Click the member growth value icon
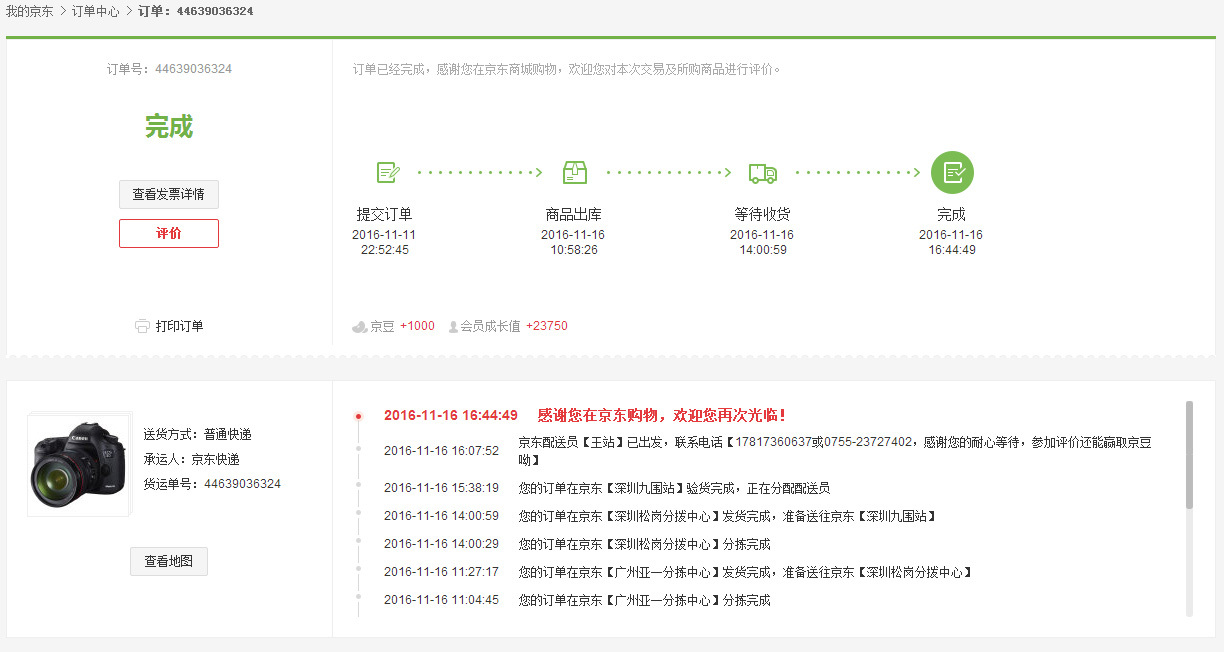1224x652 pixels. point(453,327)
